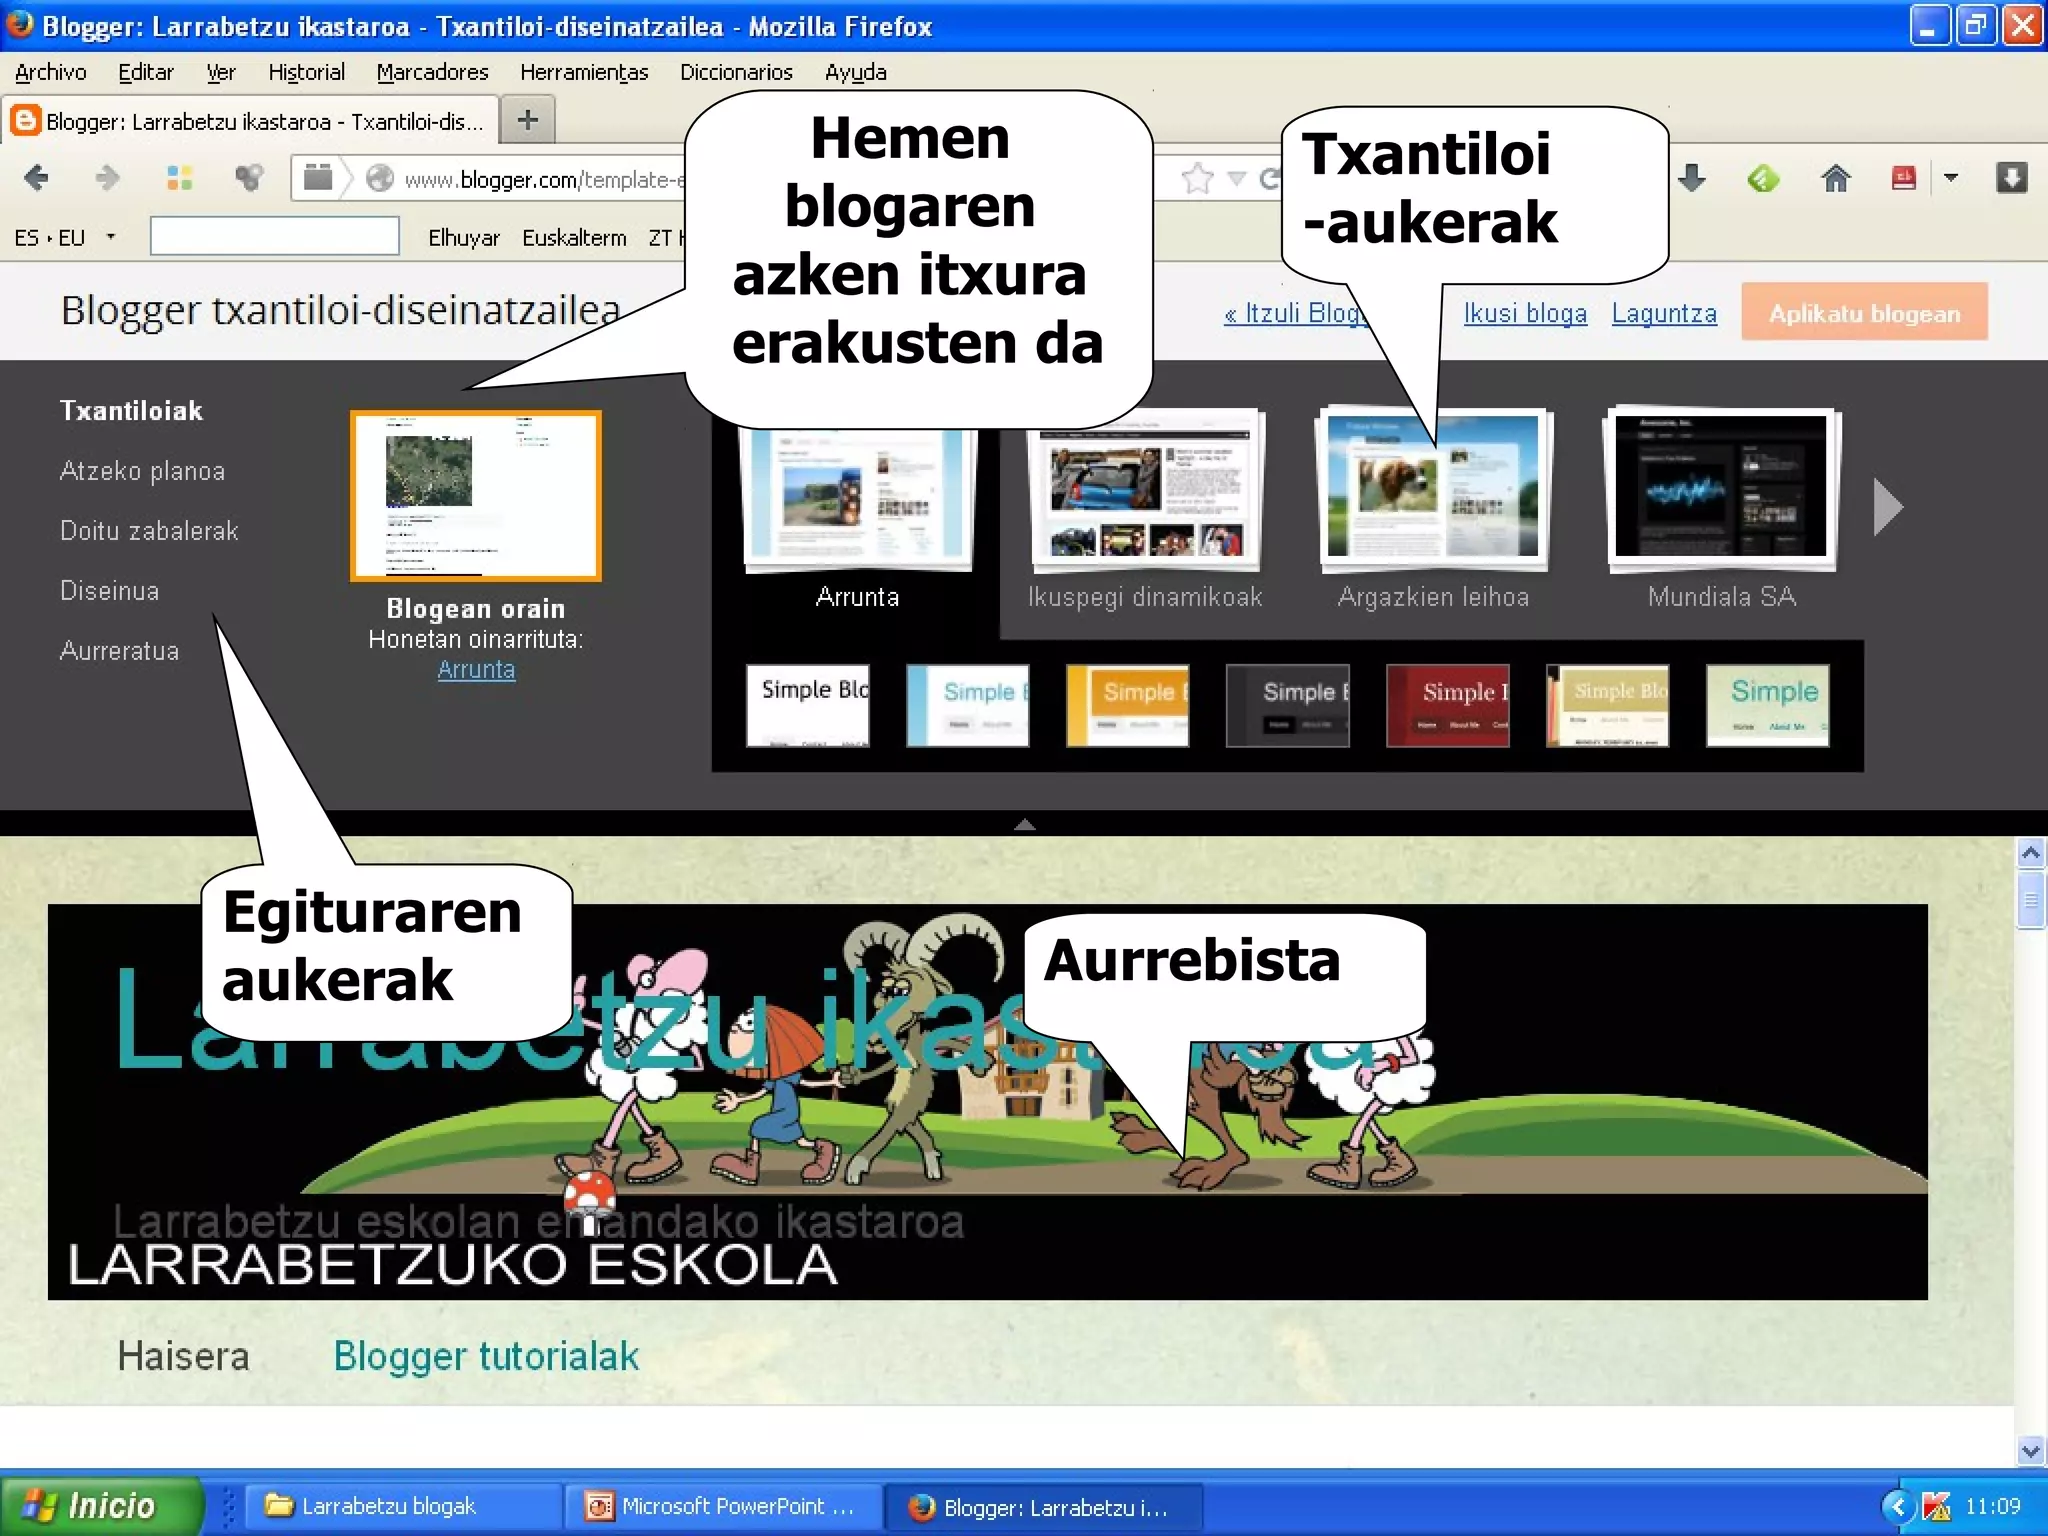Collapse the template designer panel arrow
Image resolution: width=2048 pixels, height=1536 pixels.
[x=1024, y=824]
